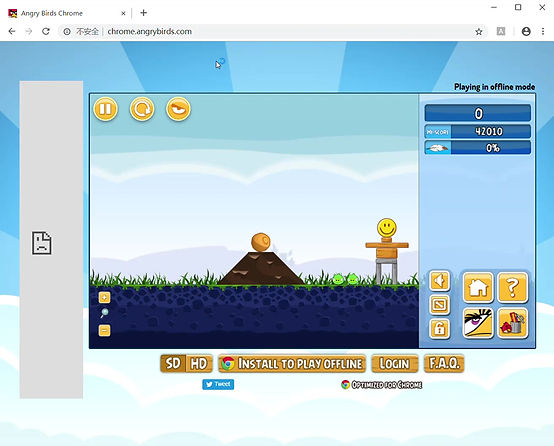This screenshot has height=446, width=554.
Task: Bookmark this page with the star
Action: (x=479, y=32)
